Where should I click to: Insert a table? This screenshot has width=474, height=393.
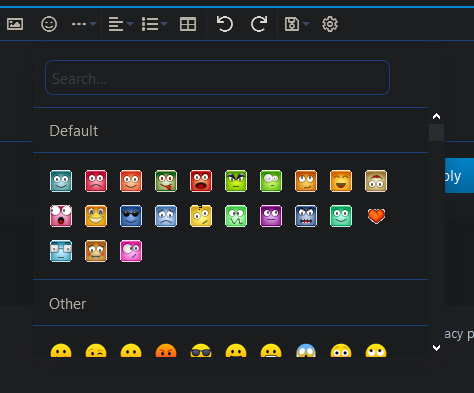(188, 24)
